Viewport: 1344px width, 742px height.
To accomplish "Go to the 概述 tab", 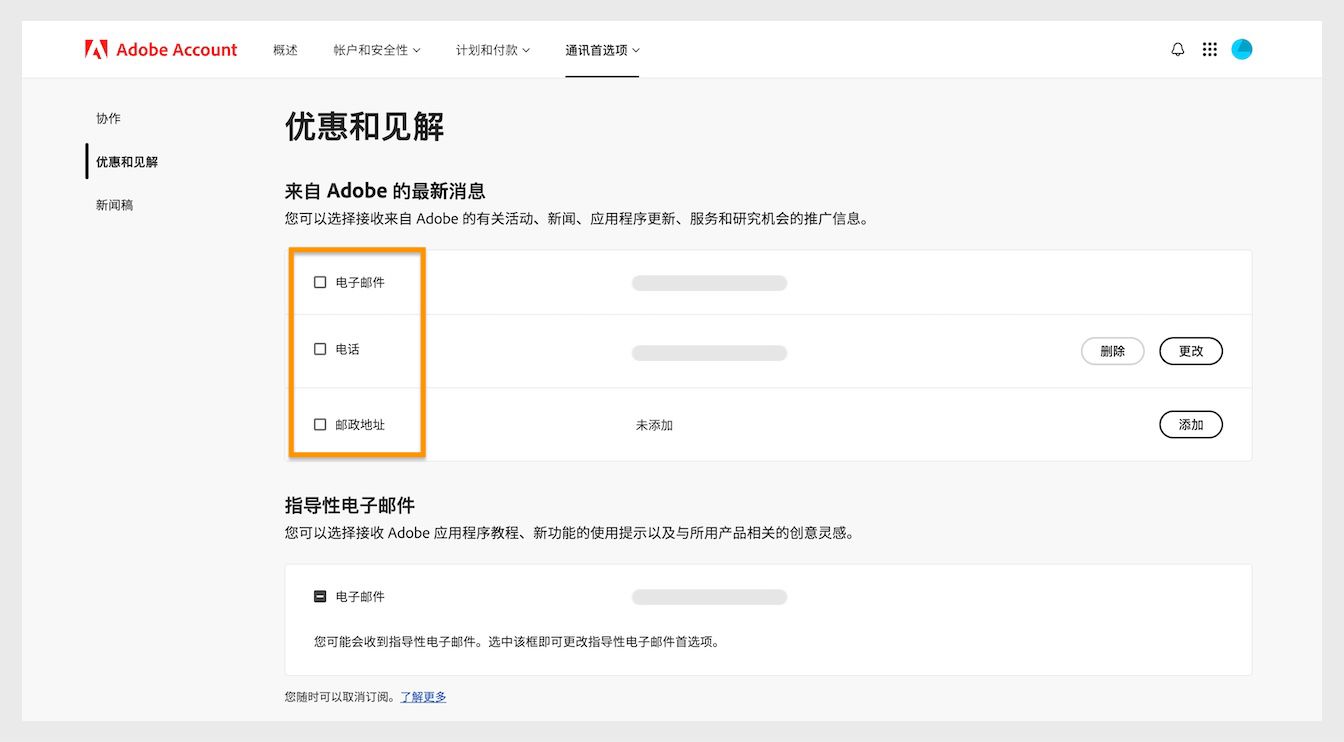I will coord(285,48).
